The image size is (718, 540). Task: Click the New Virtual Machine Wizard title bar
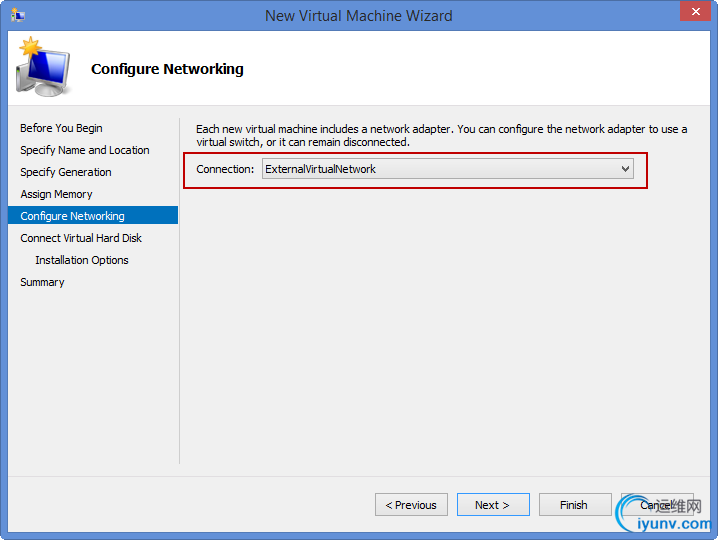coord(358,15)
